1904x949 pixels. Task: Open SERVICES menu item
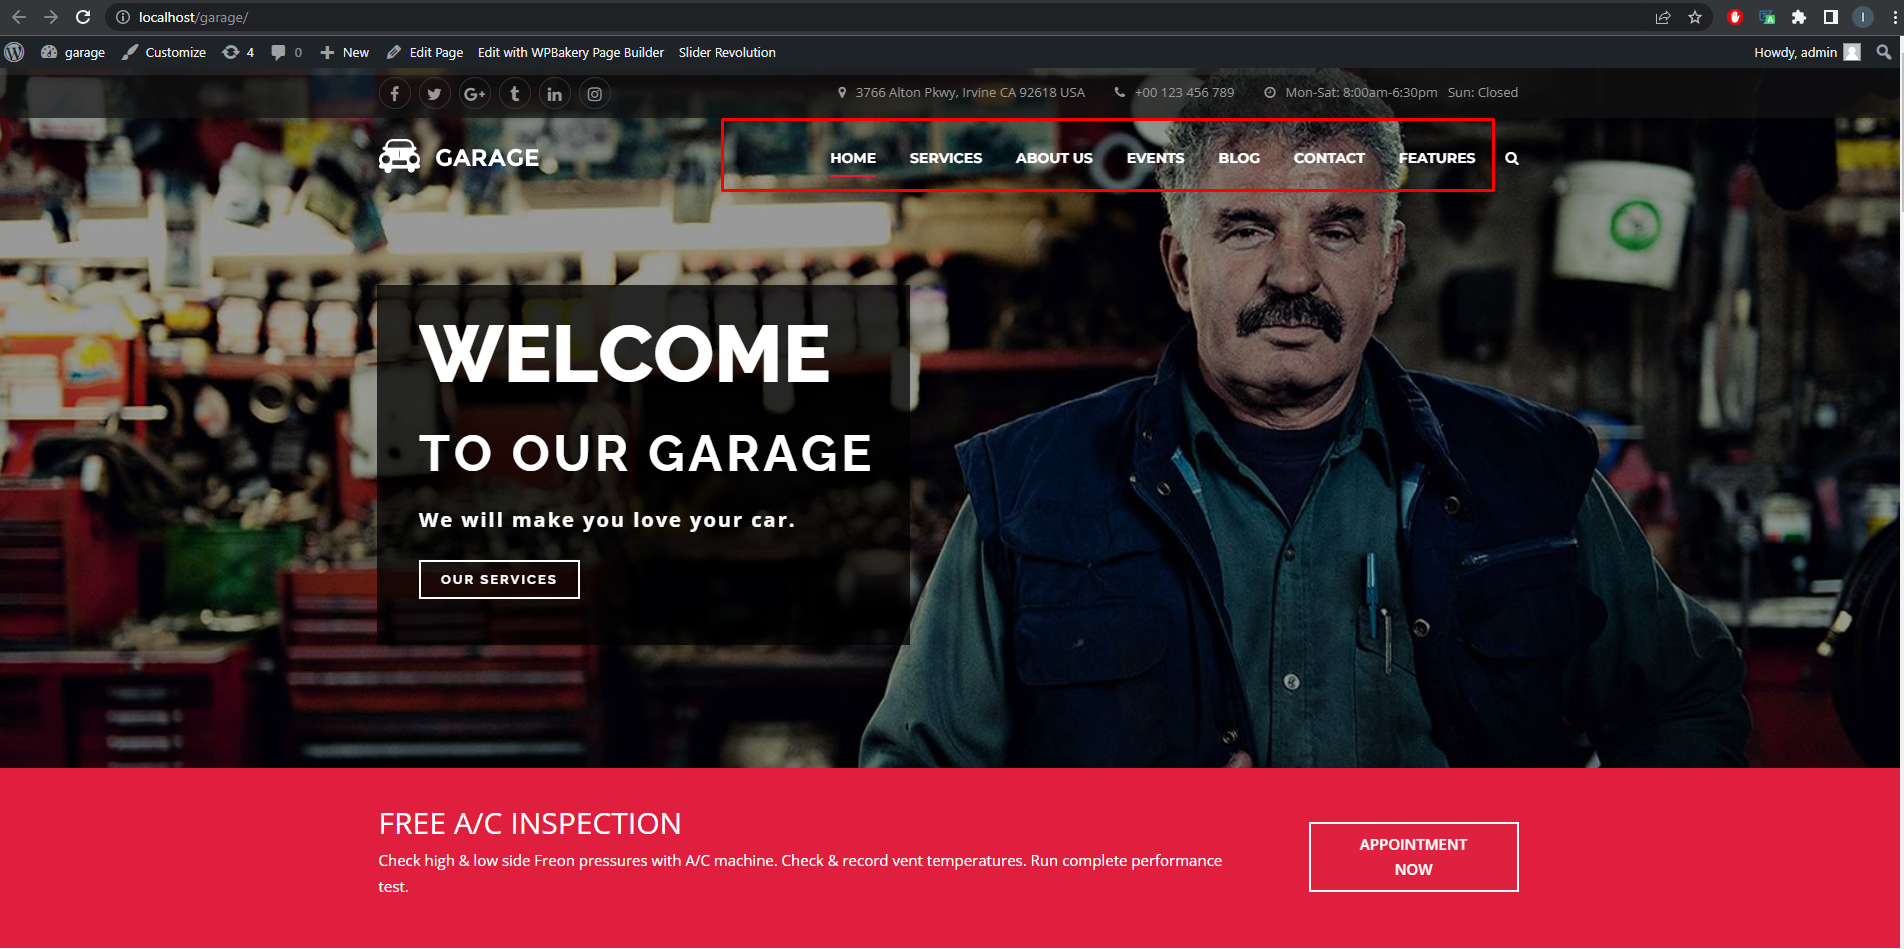[946, 158]
